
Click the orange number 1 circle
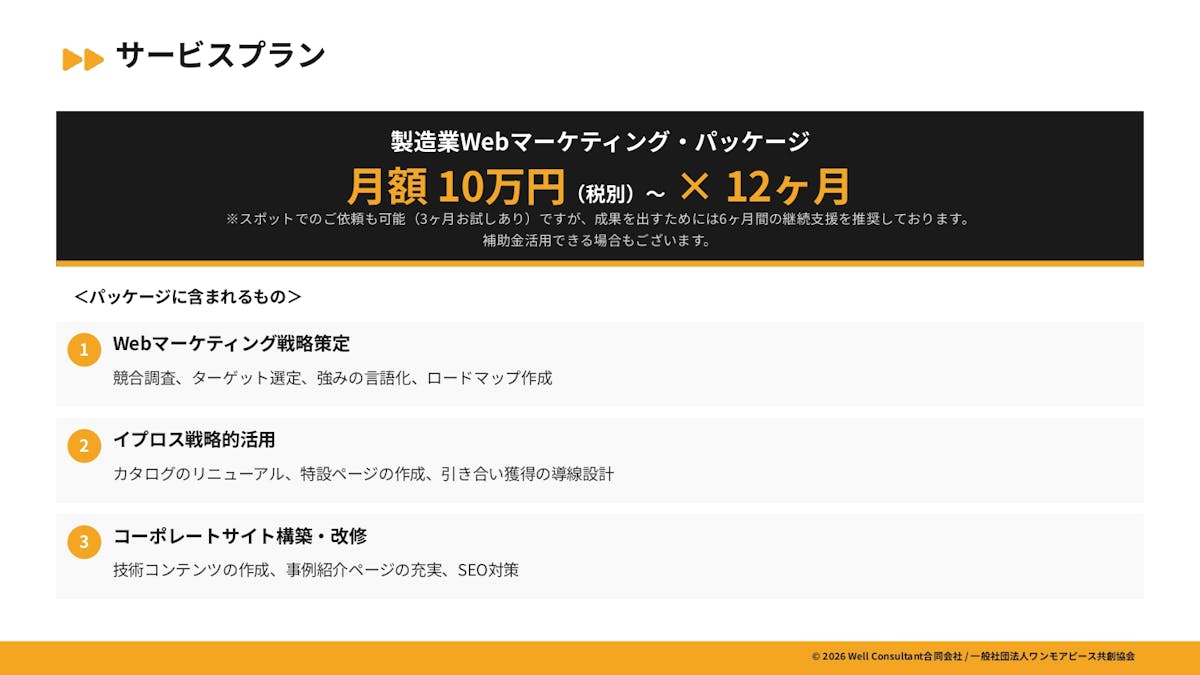click(84, 350)
